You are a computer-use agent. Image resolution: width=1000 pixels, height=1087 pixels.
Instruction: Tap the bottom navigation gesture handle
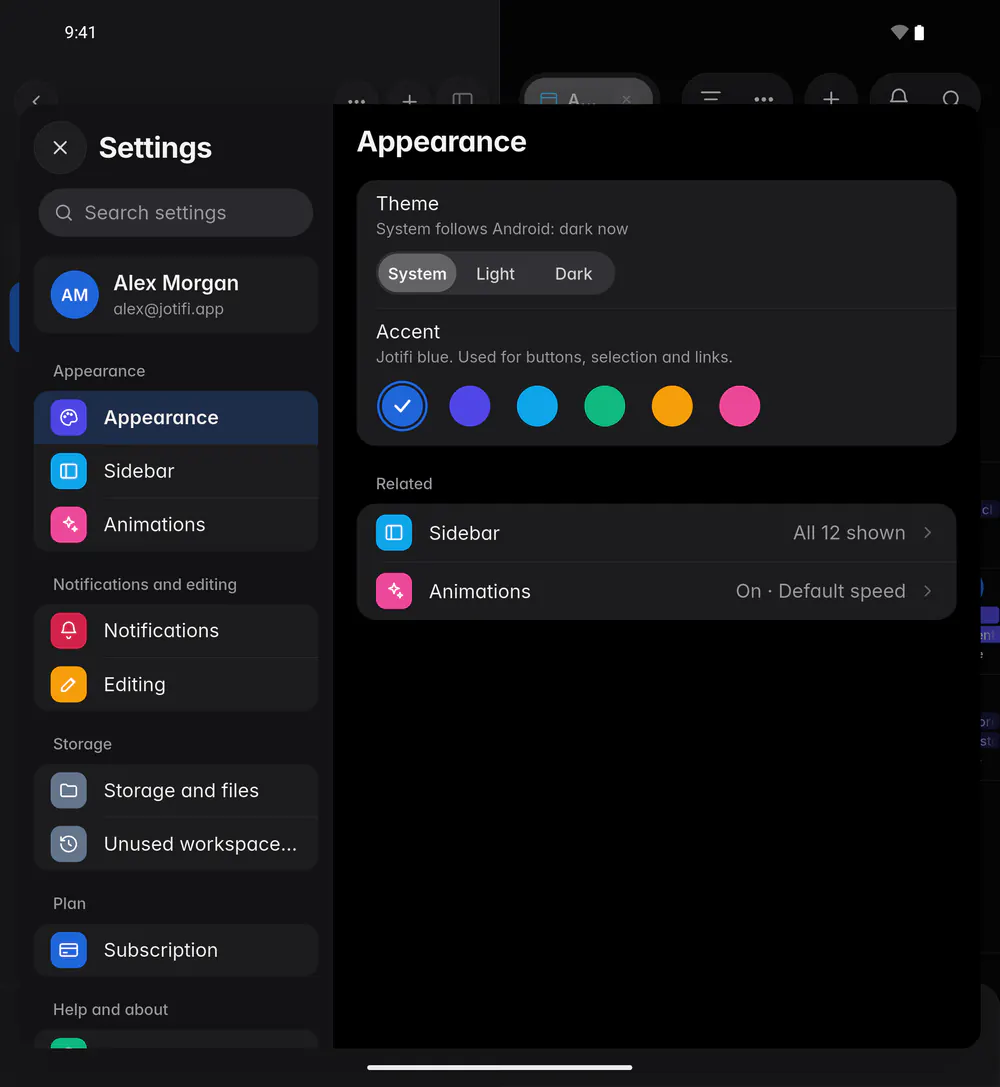(500, 1068)
